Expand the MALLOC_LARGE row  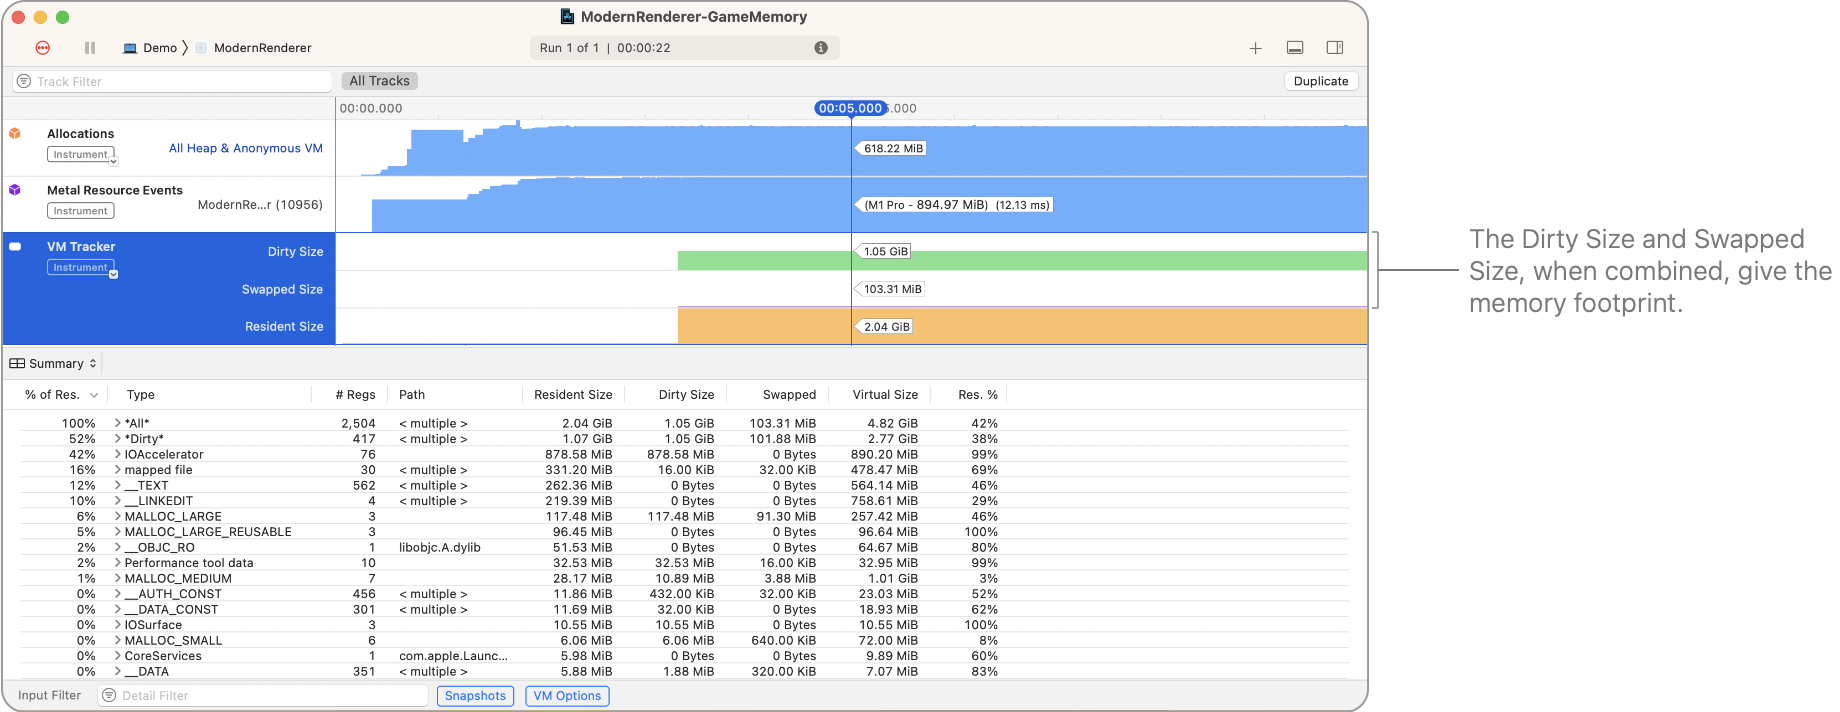point(117,517)
